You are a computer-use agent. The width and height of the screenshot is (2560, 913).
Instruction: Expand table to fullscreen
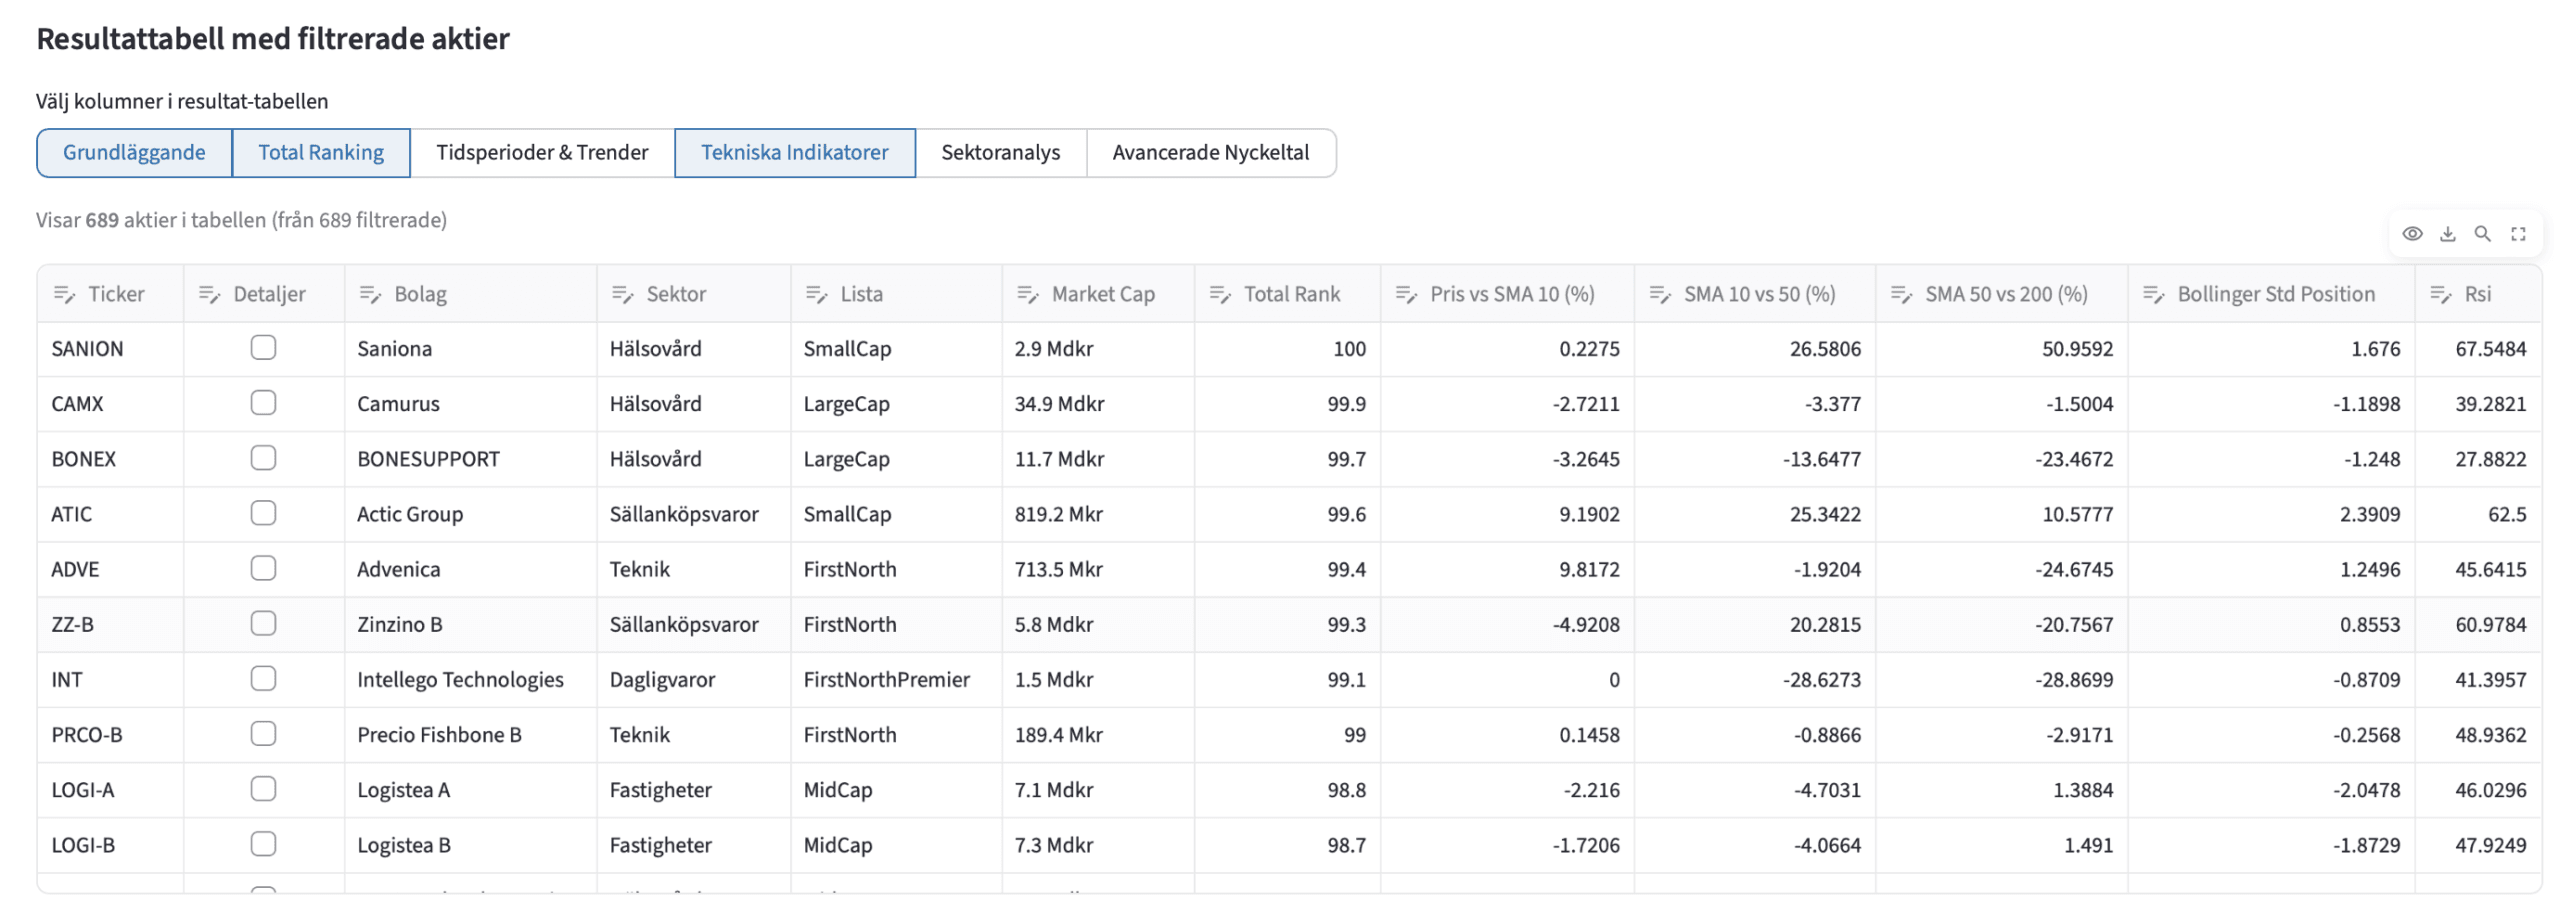click(x=2518, y=234)
